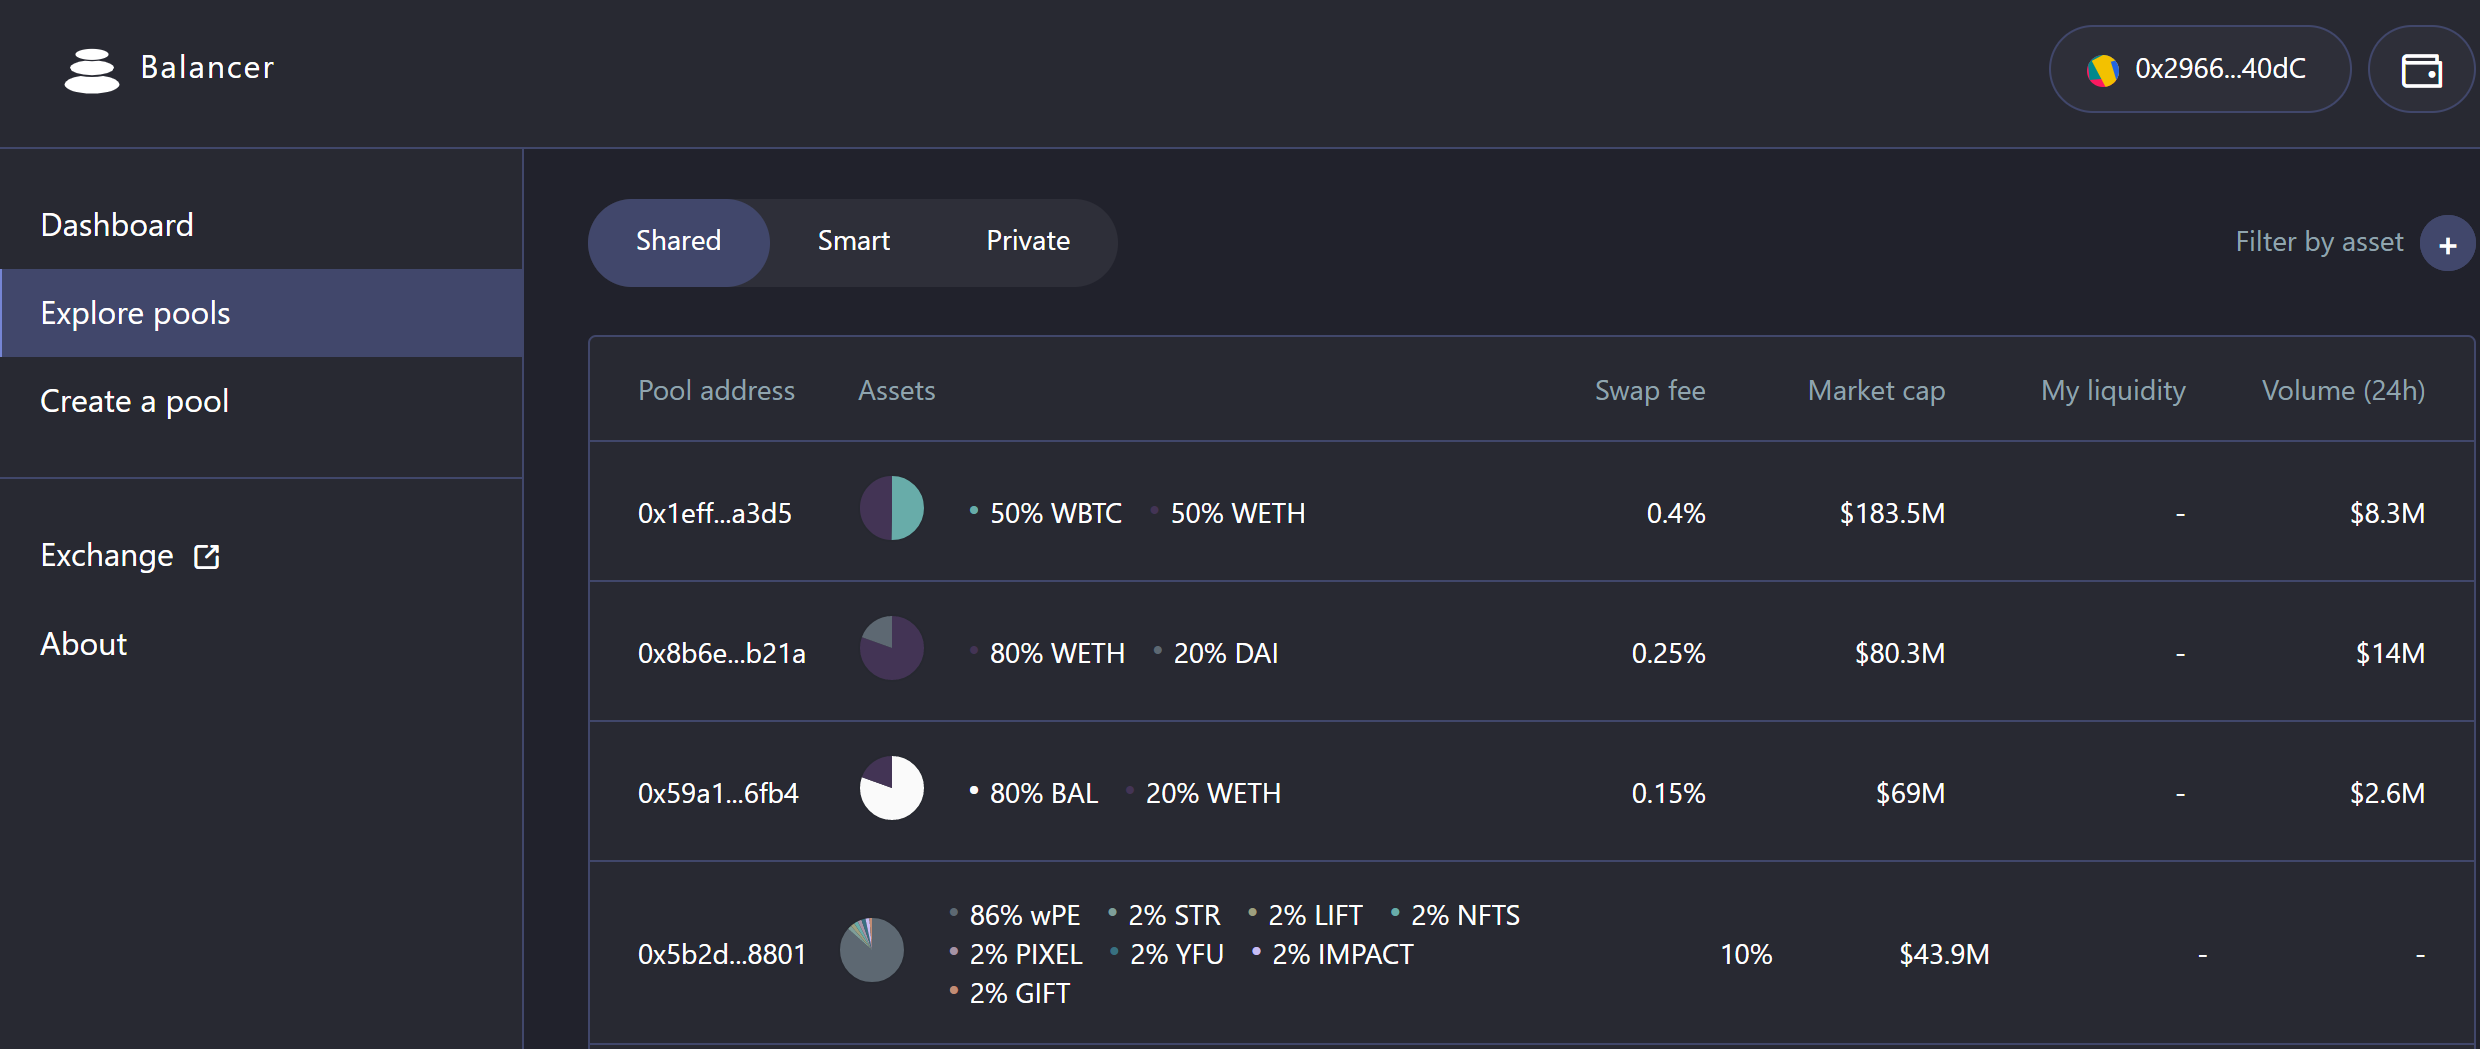2480x1049 pixels.
Task: Click the 2% LIFT asset label
Action: pyautogui.click(x=1316, y=915)
